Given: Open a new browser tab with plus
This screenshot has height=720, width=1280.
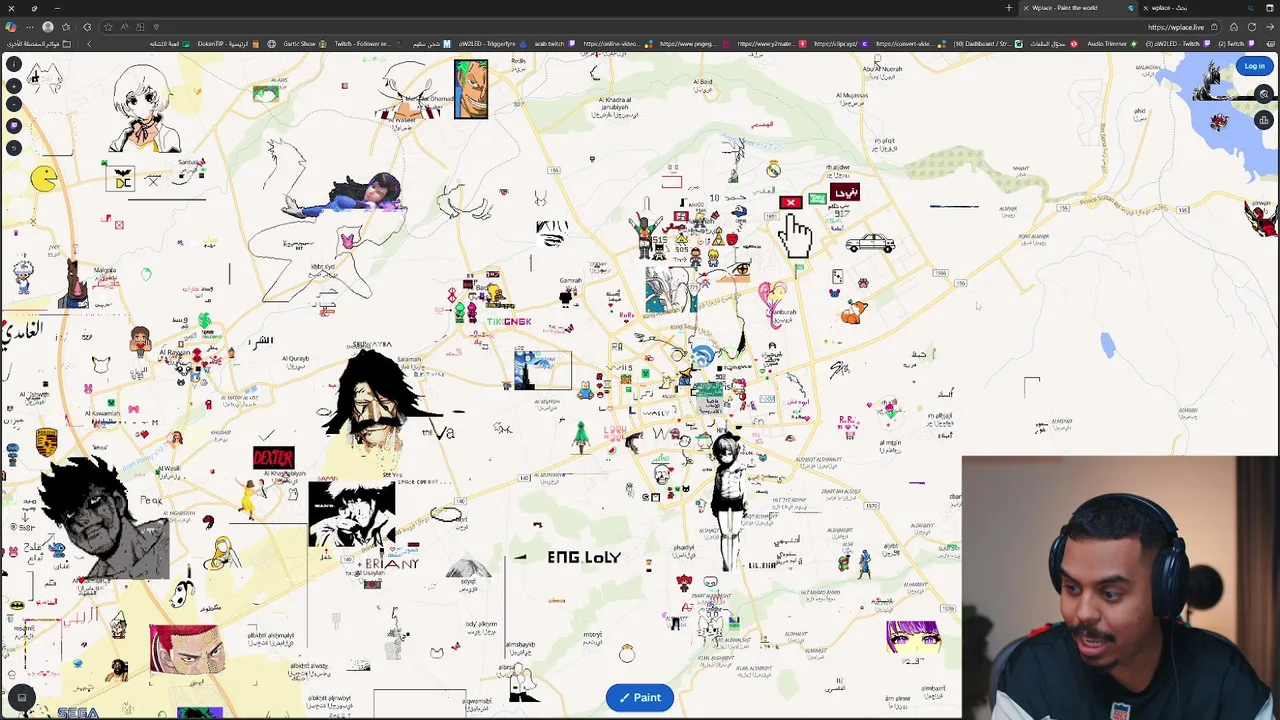Looking at the screenshot, I should pyautogui.click(x=1009, y=8).
